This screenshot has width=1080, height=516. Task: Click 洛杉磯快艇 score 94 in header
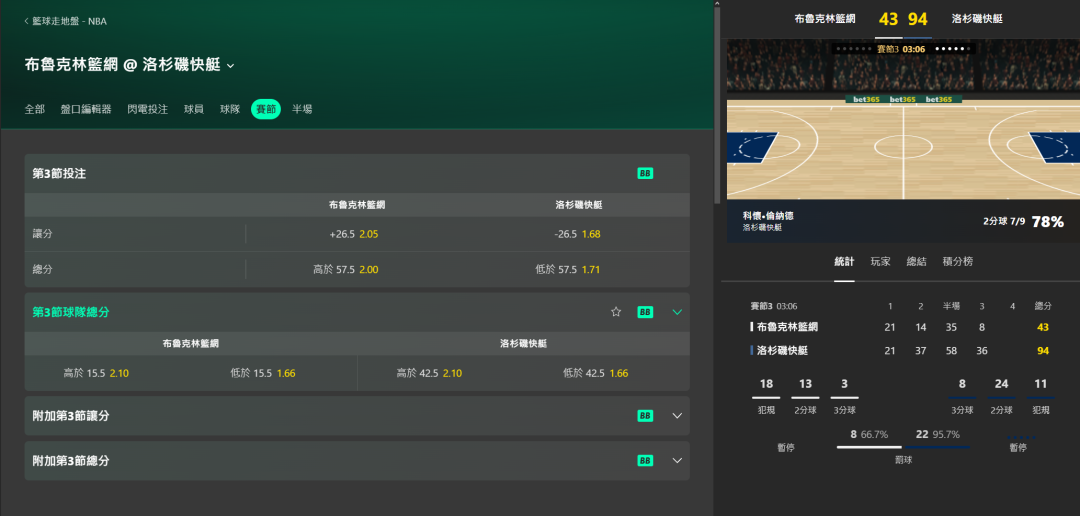[917, 19]
